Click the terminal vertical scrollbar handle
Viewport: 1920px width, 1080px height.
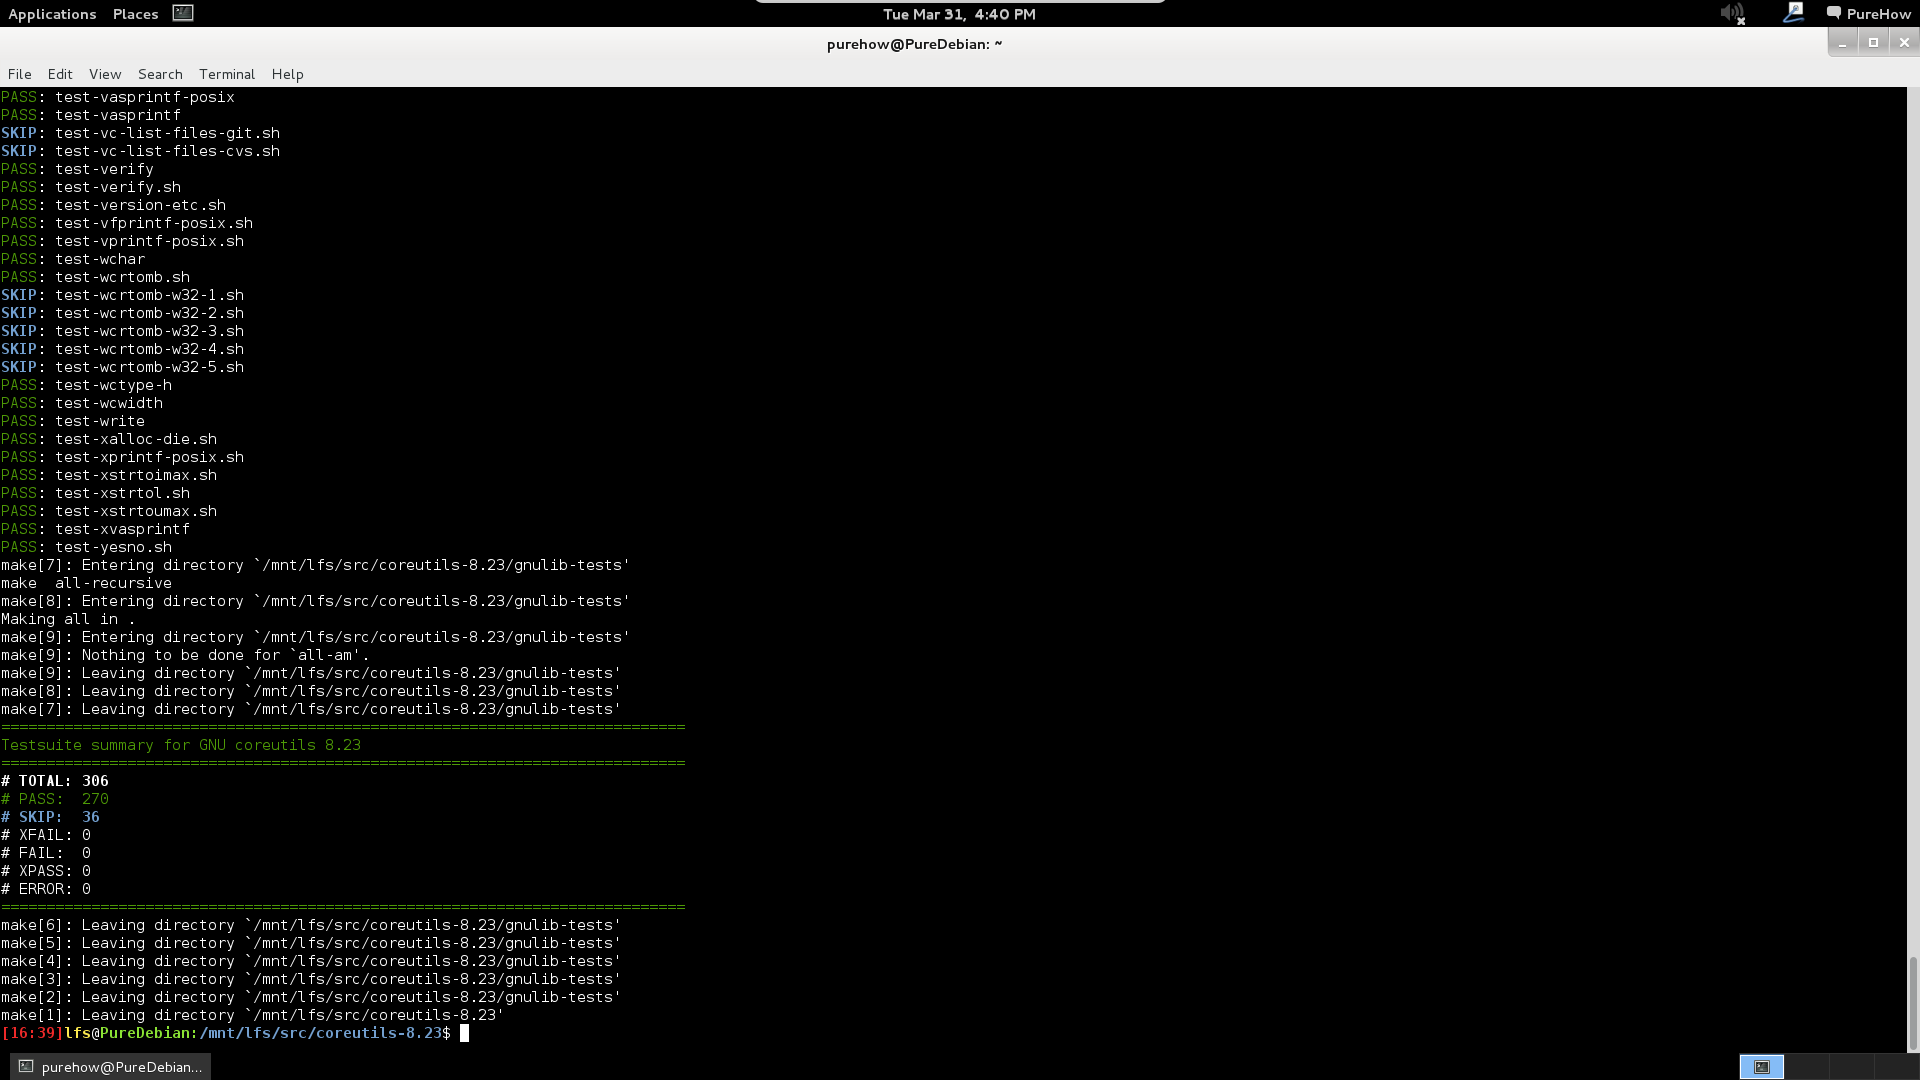click(x=1913, y=1003)
